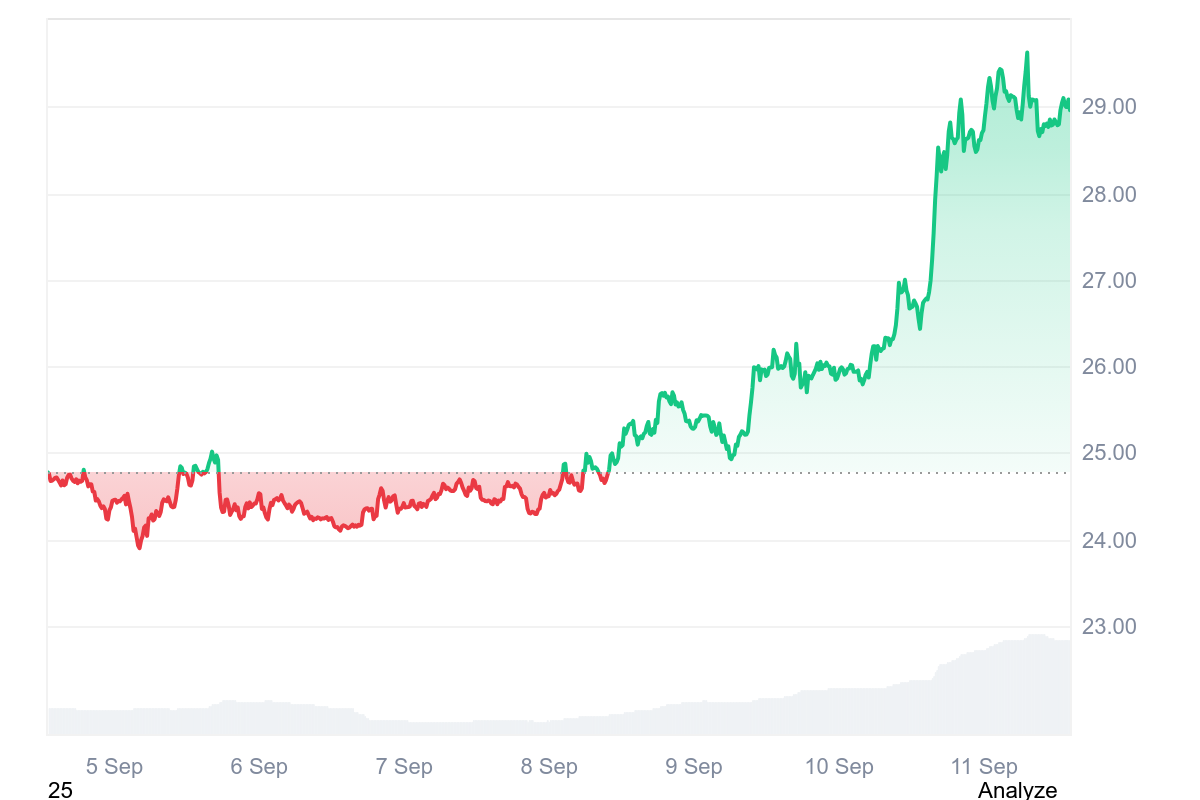The image size is (1200, 800).
Task: Select the 5 Sep date axis label
Action: point(114,767)
